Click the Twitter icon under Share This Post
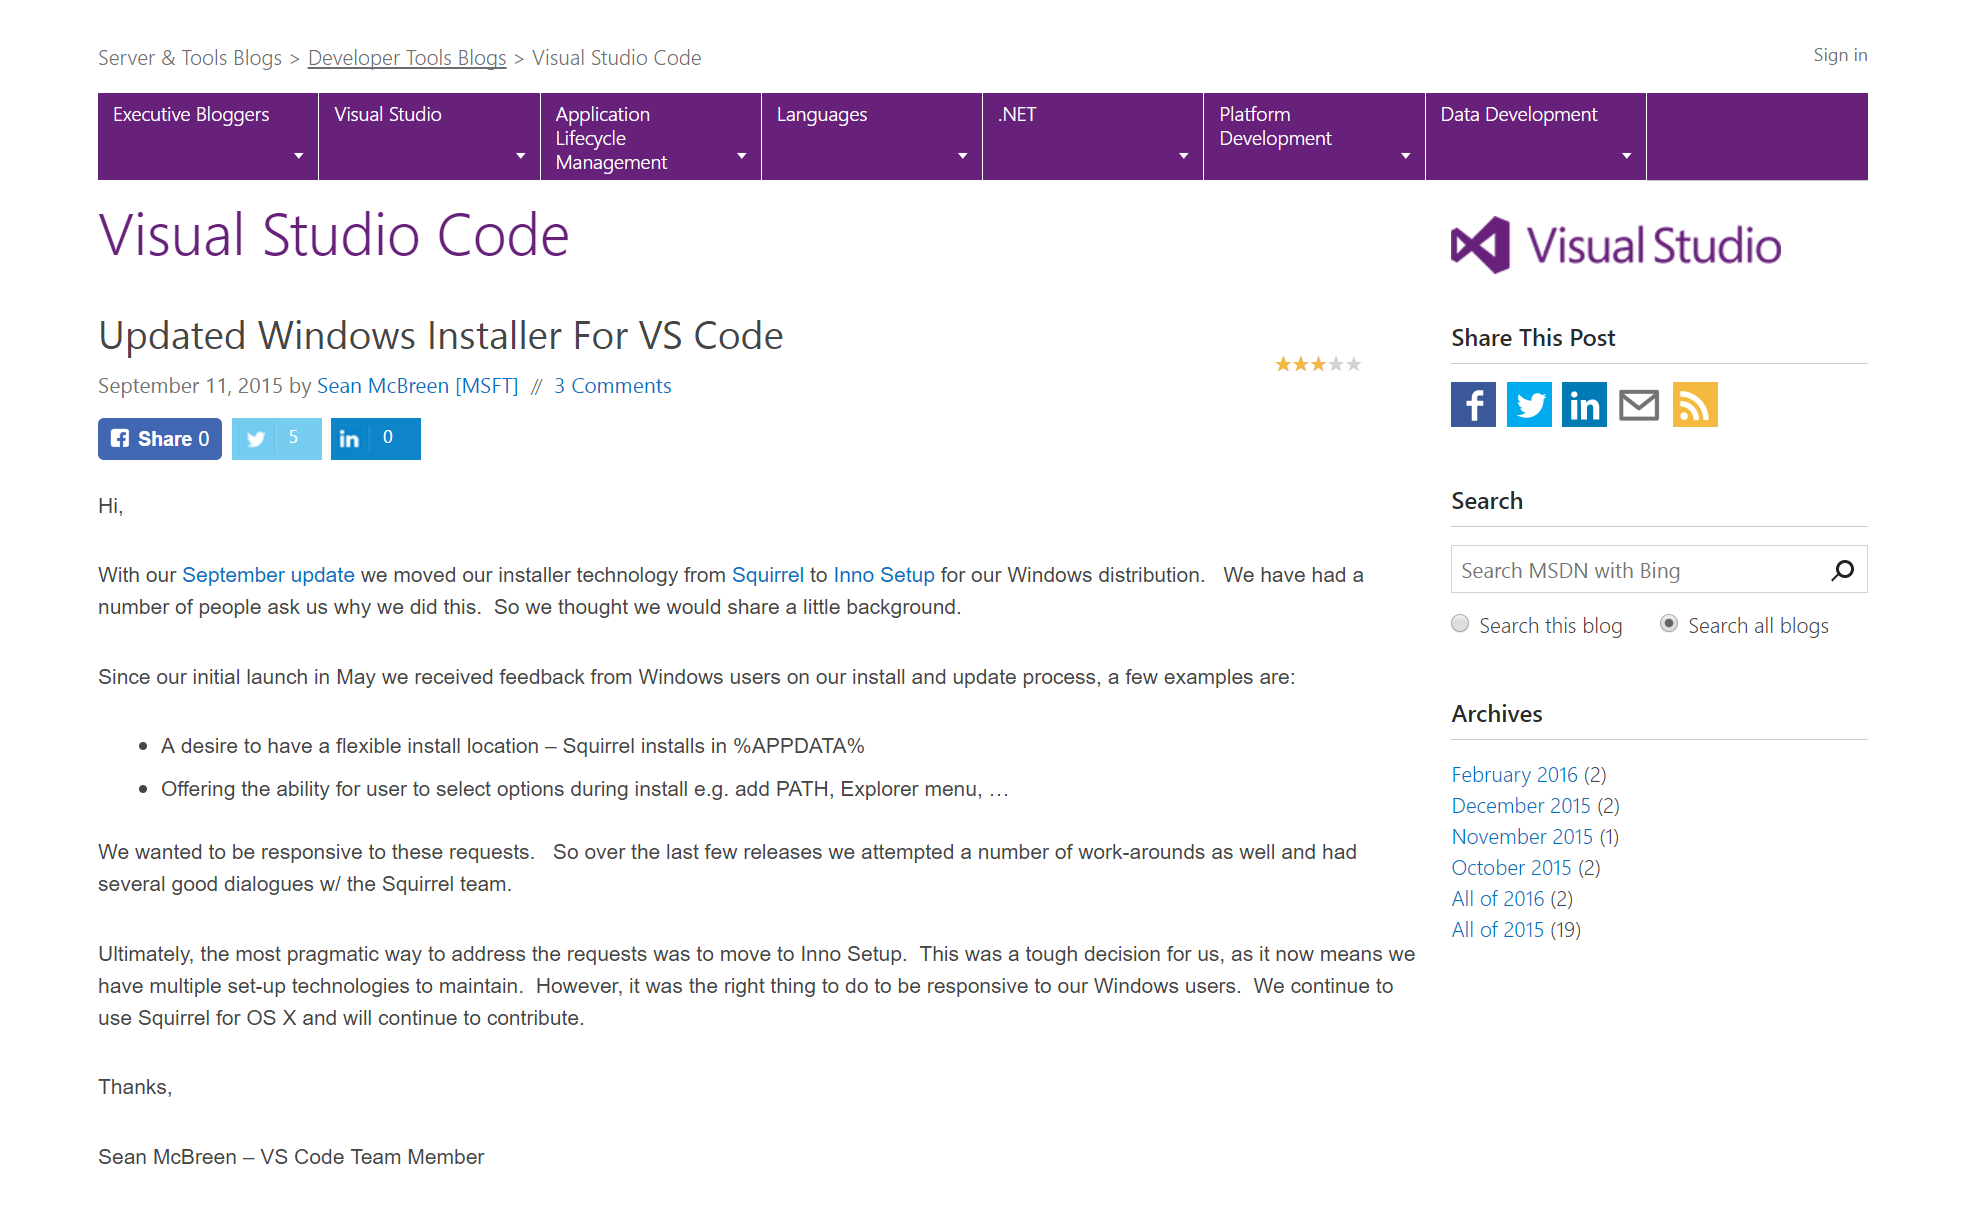This screenshot has height=1214, width=1975. tap(1529, 405)
